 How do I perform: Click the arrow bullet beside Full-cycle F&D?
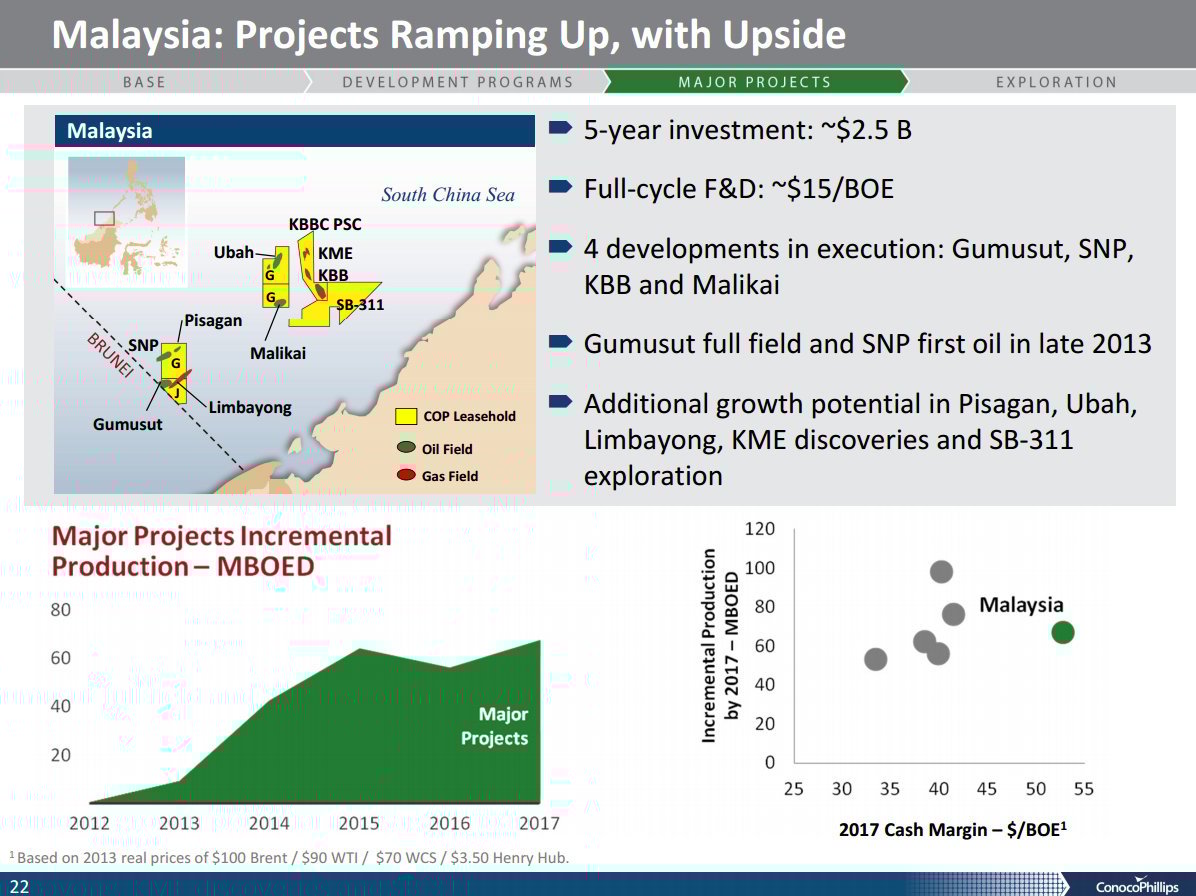pyautogui.click(x=561, y=187)
